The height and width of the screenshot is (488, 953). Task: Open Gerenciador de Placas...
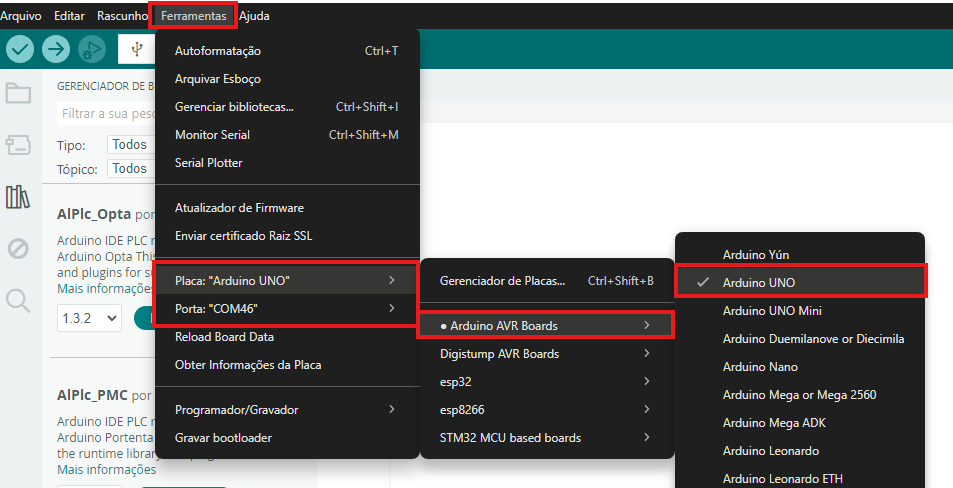pyautogui.click(x=547, y=281)
